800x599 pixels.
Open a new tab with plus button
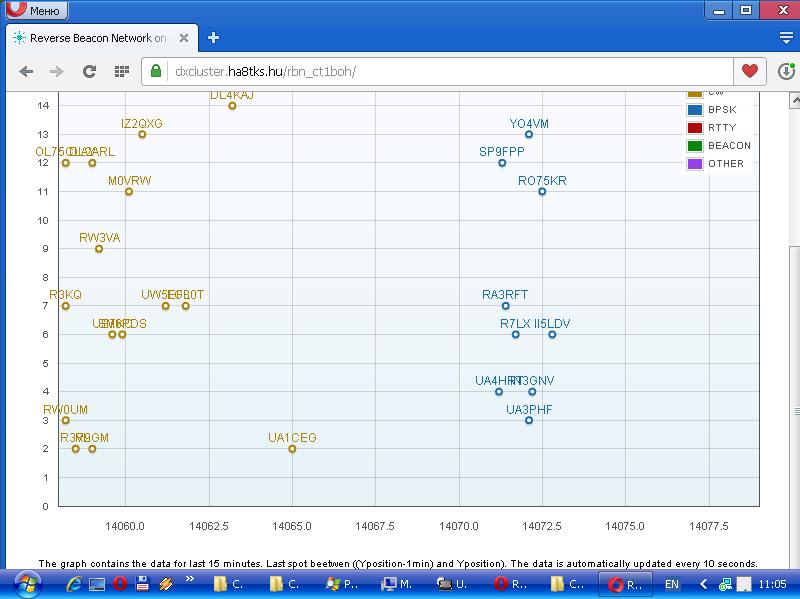pyautogui.click(x=213, y=38)
